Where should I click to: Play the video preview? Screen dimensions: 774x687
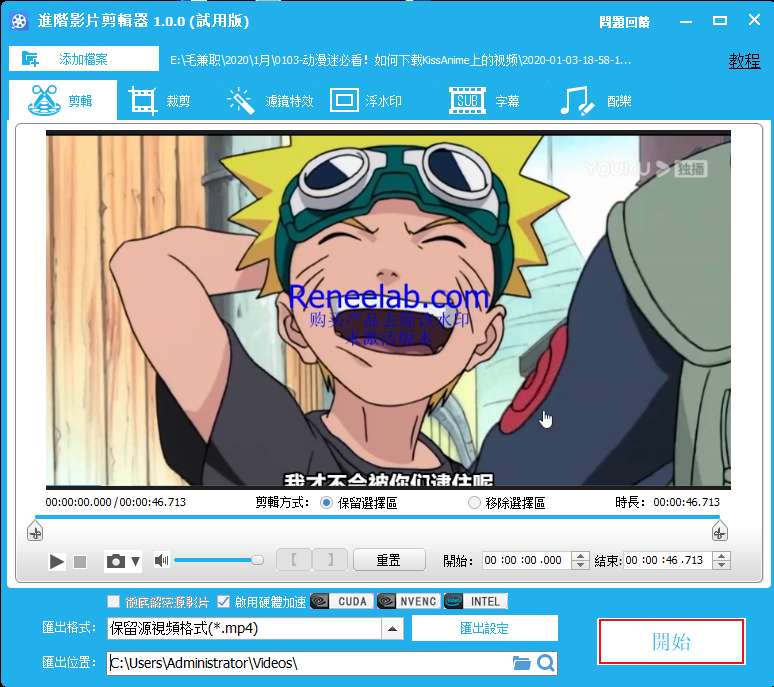56,561
